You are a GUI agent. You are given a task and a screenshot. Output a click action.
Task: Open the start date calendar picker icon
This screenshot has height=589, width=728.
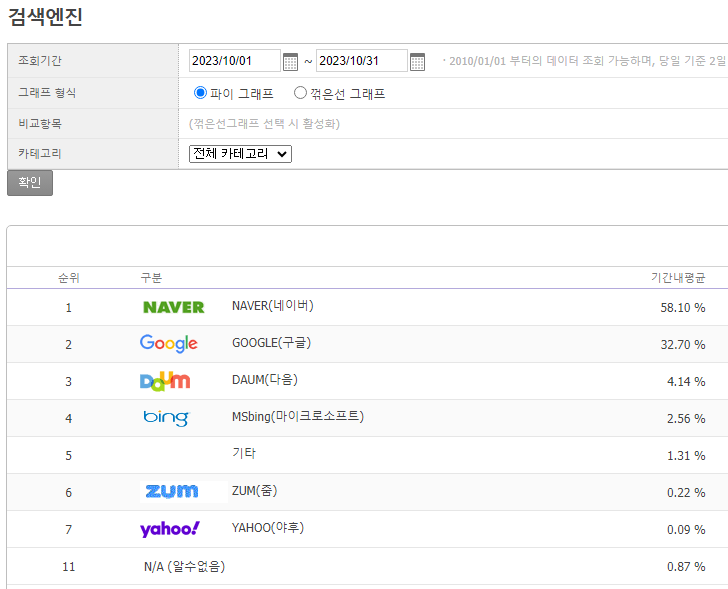(x=291, y=61)
